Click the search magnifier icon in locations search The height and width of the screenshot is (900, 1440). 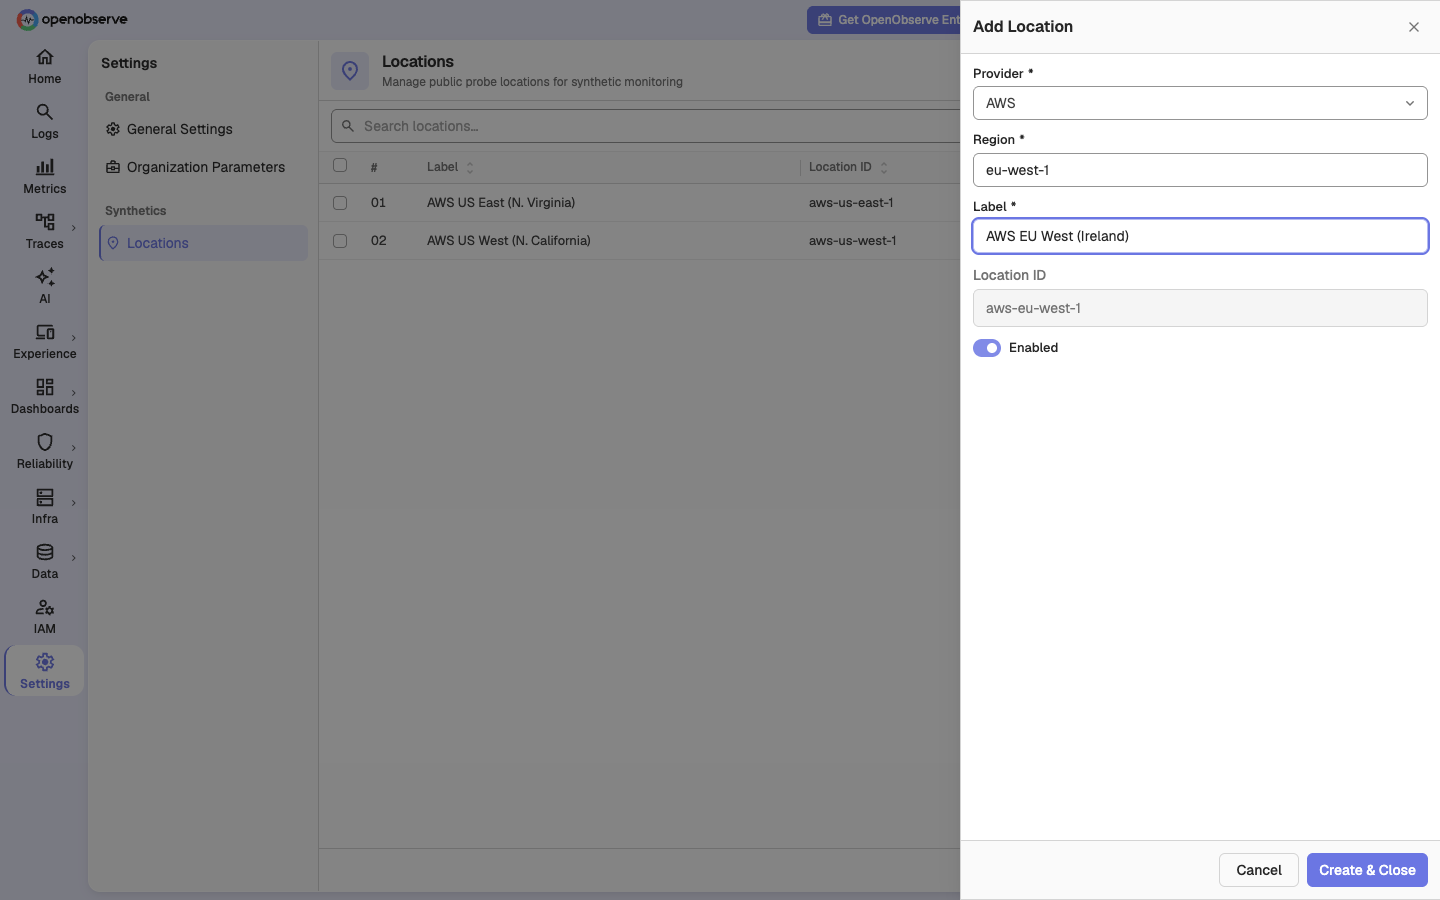(348, 126)
